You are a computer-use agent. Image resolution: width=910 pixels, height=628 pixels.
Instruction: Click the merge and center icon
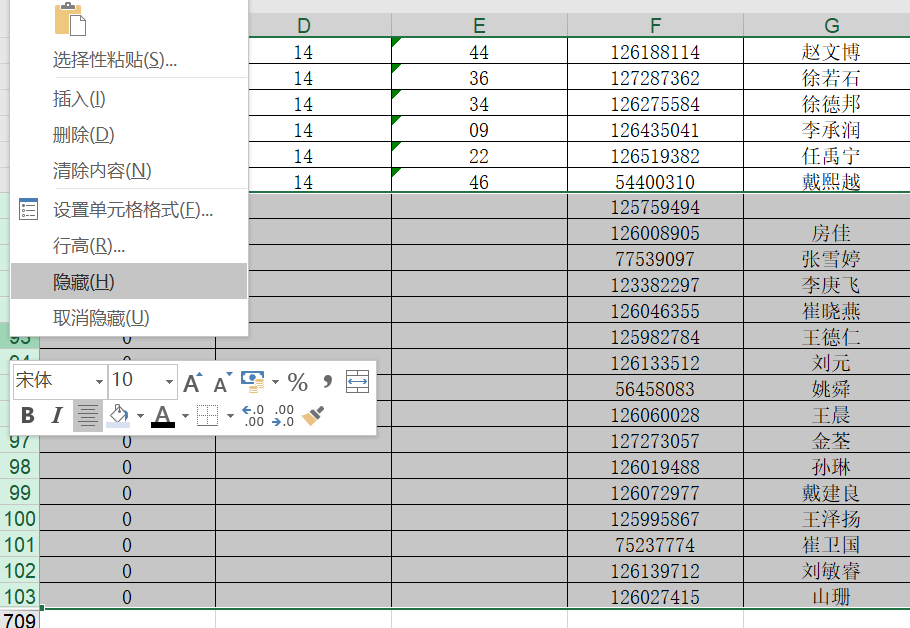click(x=357, y=382)
